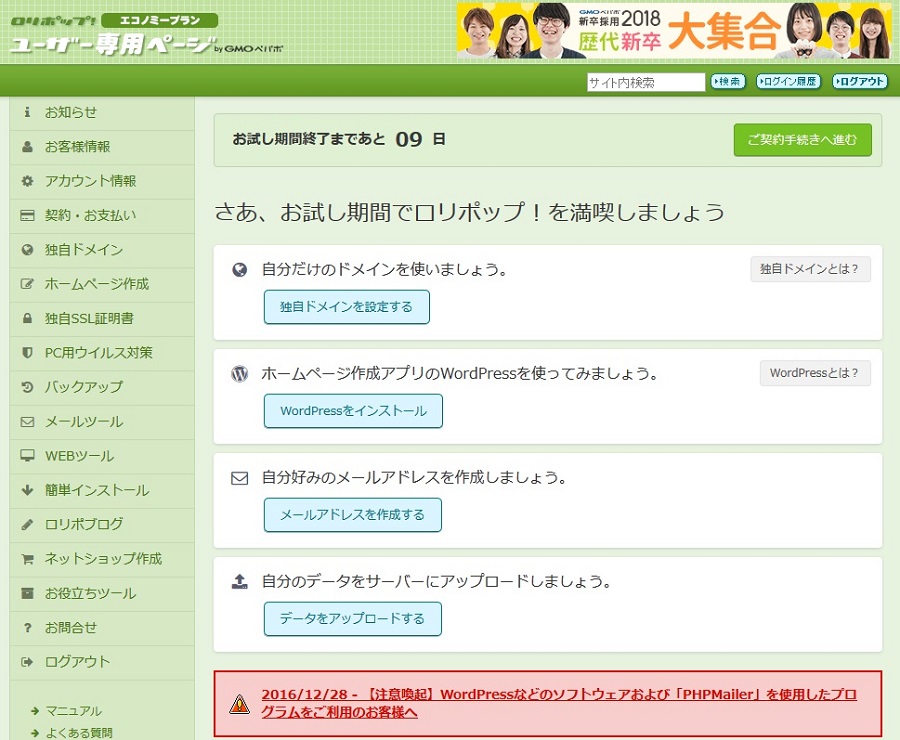
Task: Select 簡単インストール in the sidebar
Action: (102, 491)
